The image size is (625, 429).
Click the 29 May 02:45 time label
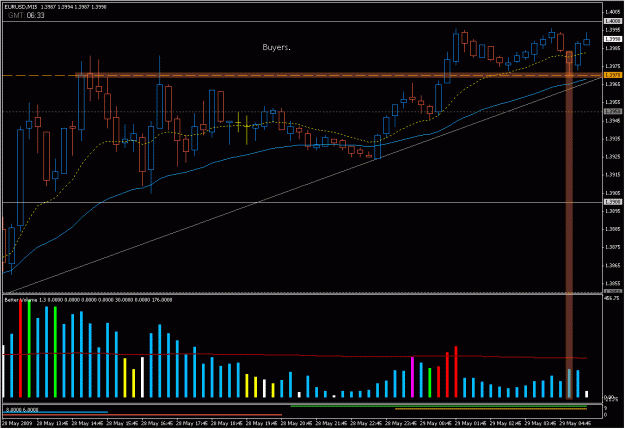[505, 423]
